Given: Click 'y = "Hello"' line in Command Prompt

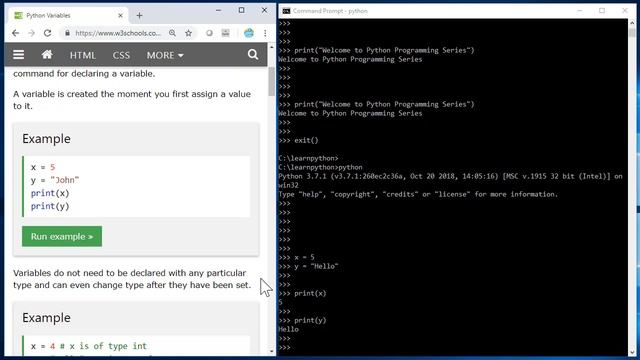Looking at the screenshot, I should 308,267.
